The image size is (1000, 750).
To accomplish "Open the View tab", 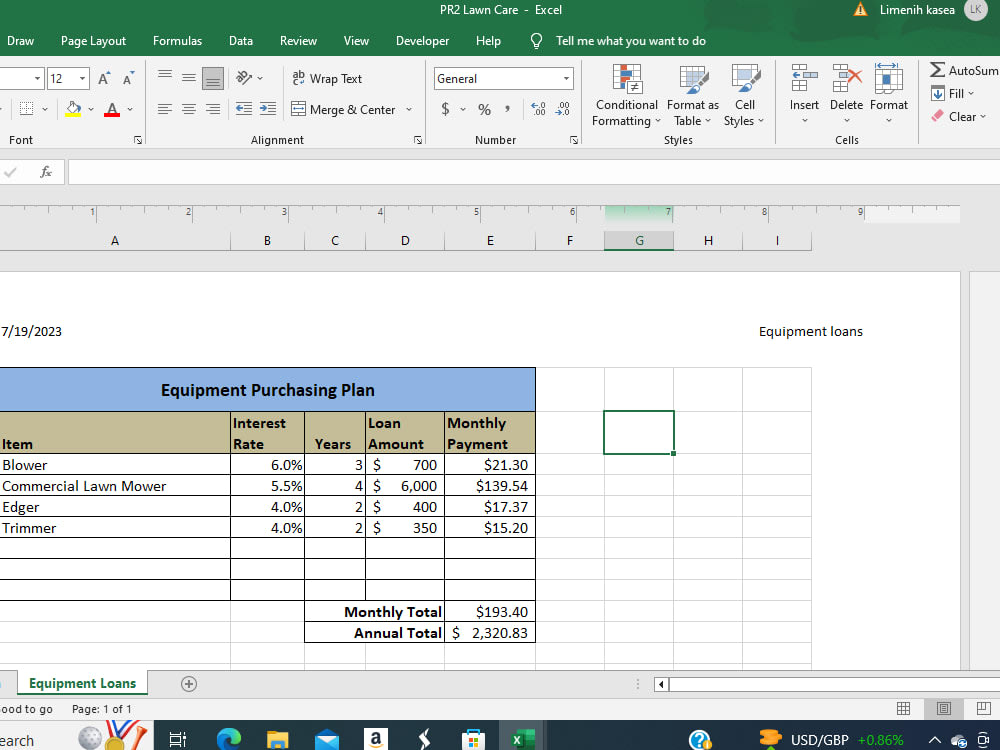I will coord(356,41).
